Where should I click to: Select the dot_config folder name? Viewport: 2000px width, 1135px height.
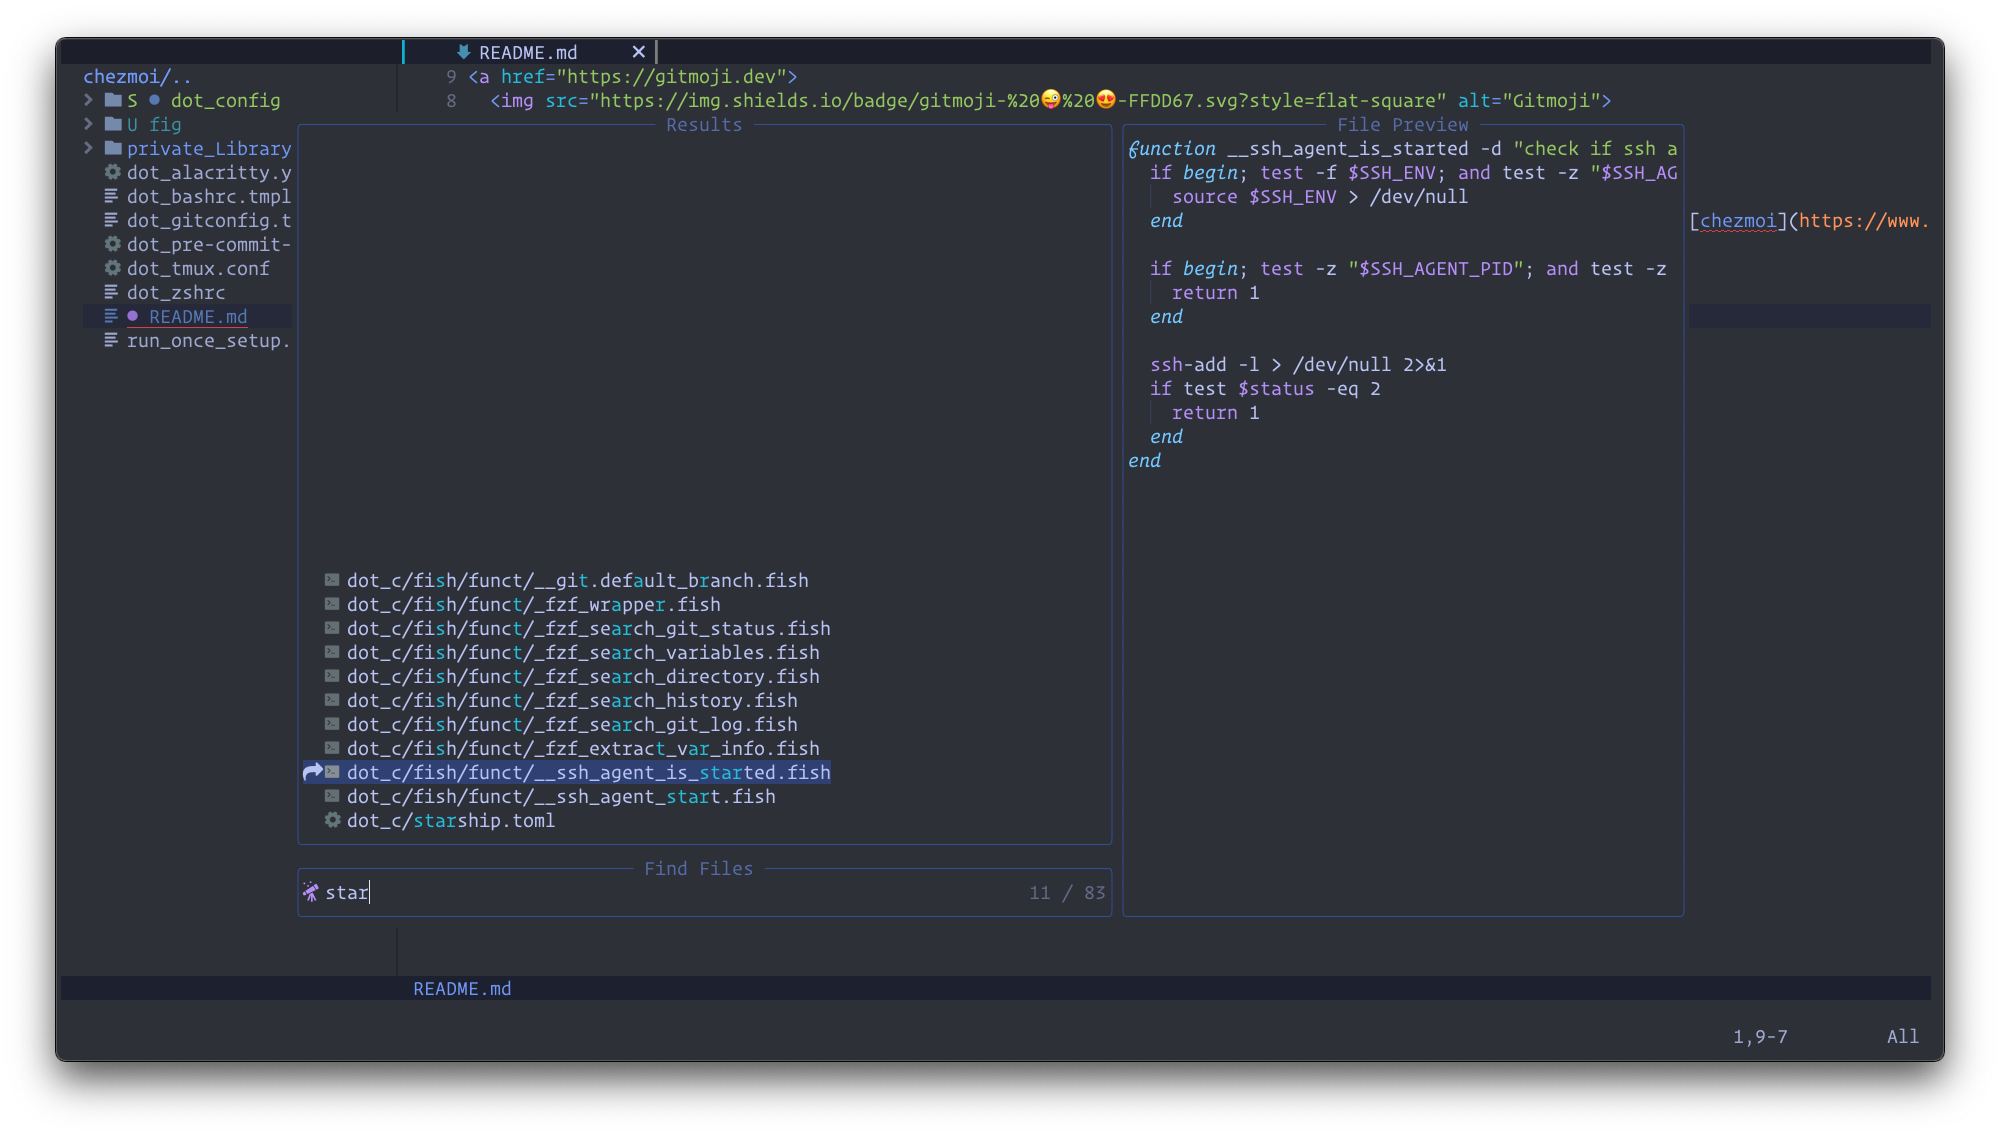[225, 100]
